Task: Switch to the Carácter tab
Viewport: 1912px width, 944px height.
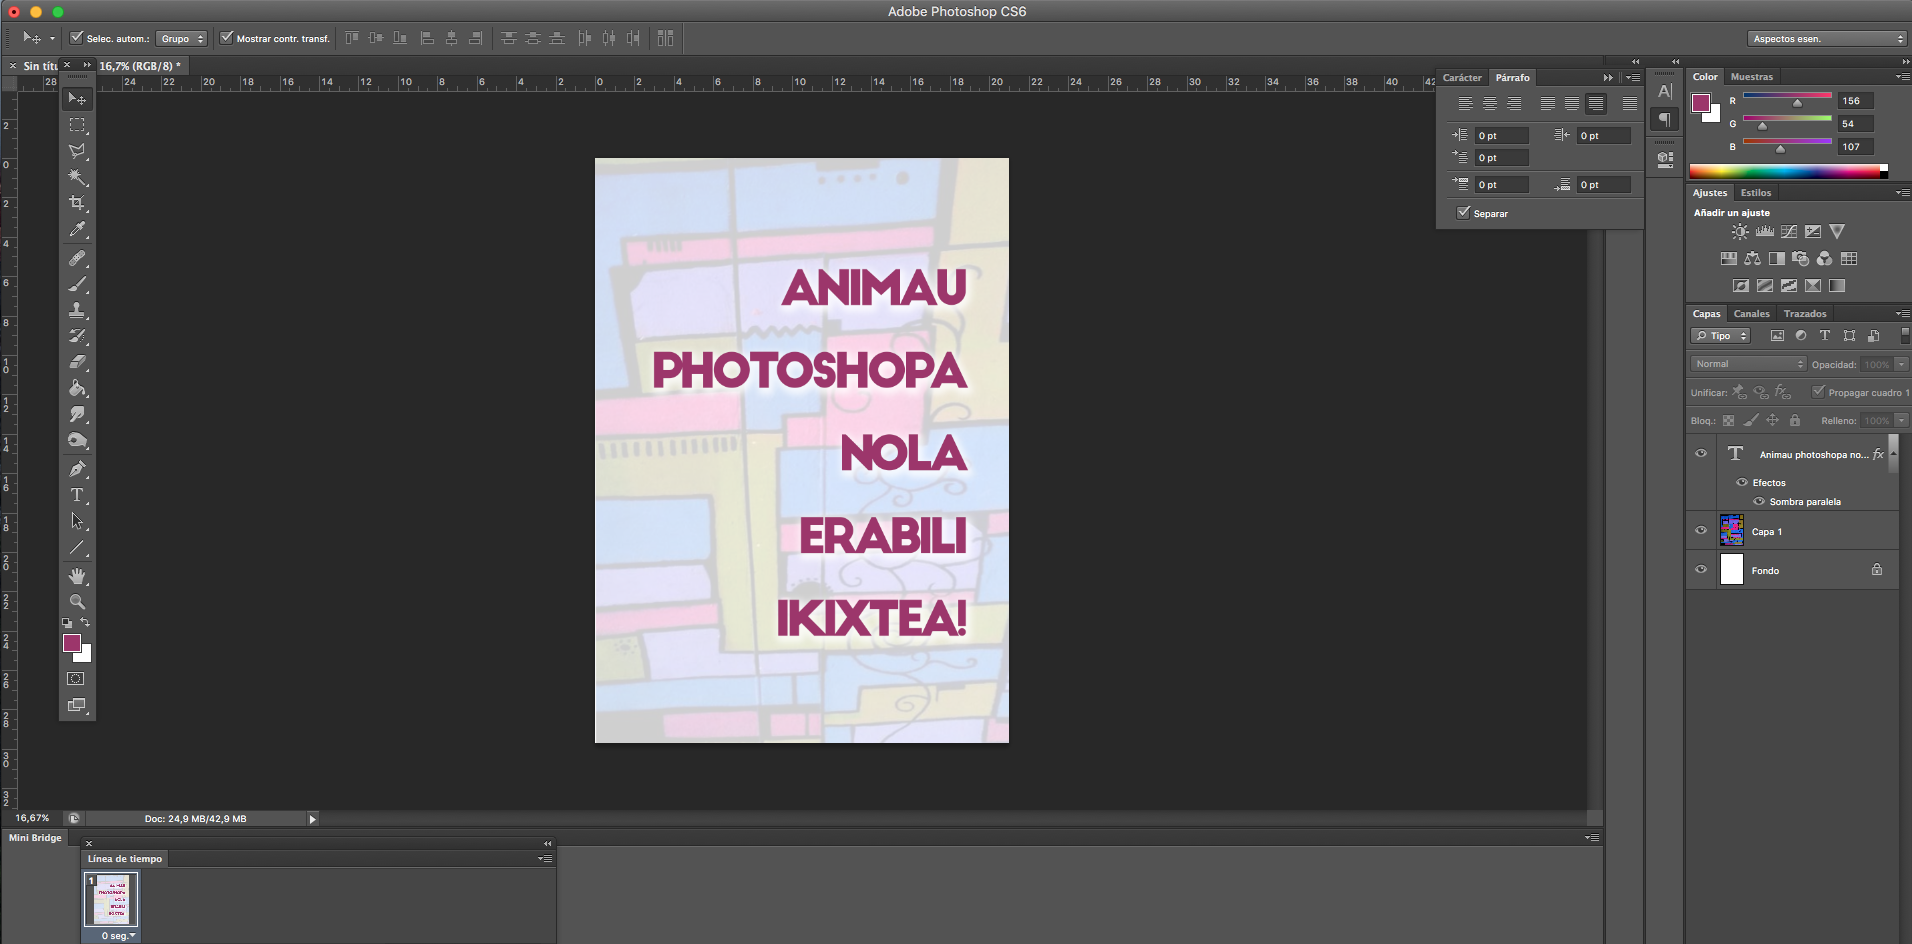Action: [x=1462, y=77]
